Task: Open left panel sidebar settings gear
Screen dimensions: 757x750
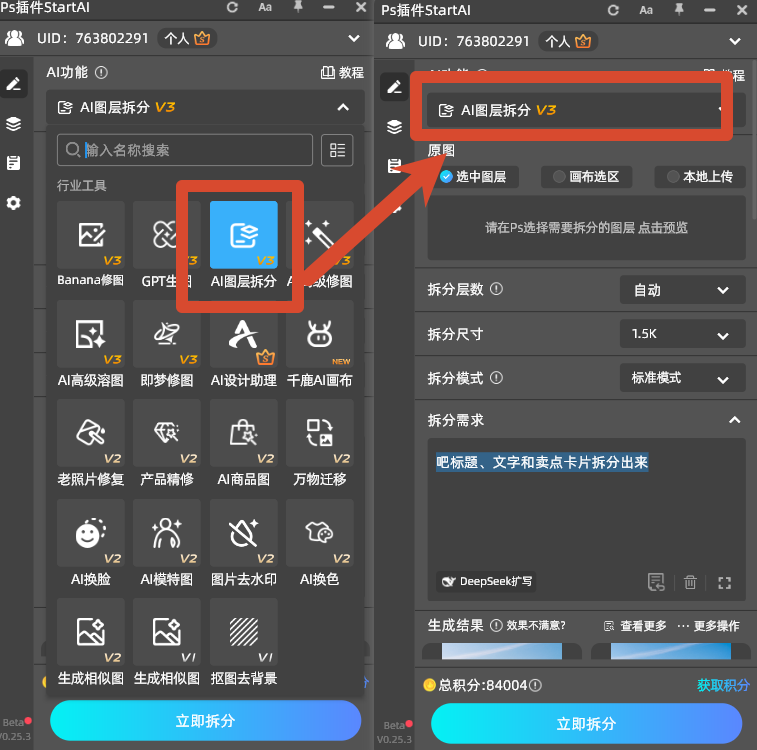Action: click(x=14, y=203)
